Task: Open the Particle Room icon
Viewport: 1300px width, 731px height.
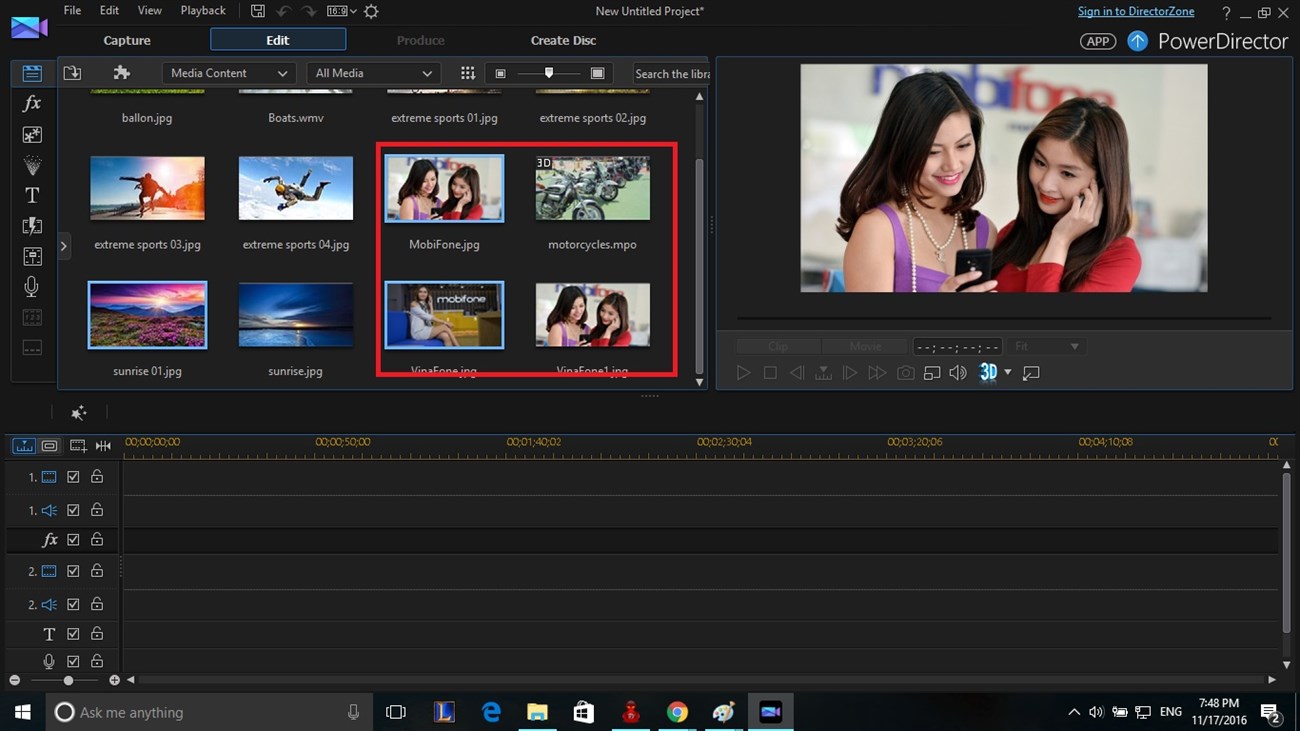Action: [x=32, y=165]
